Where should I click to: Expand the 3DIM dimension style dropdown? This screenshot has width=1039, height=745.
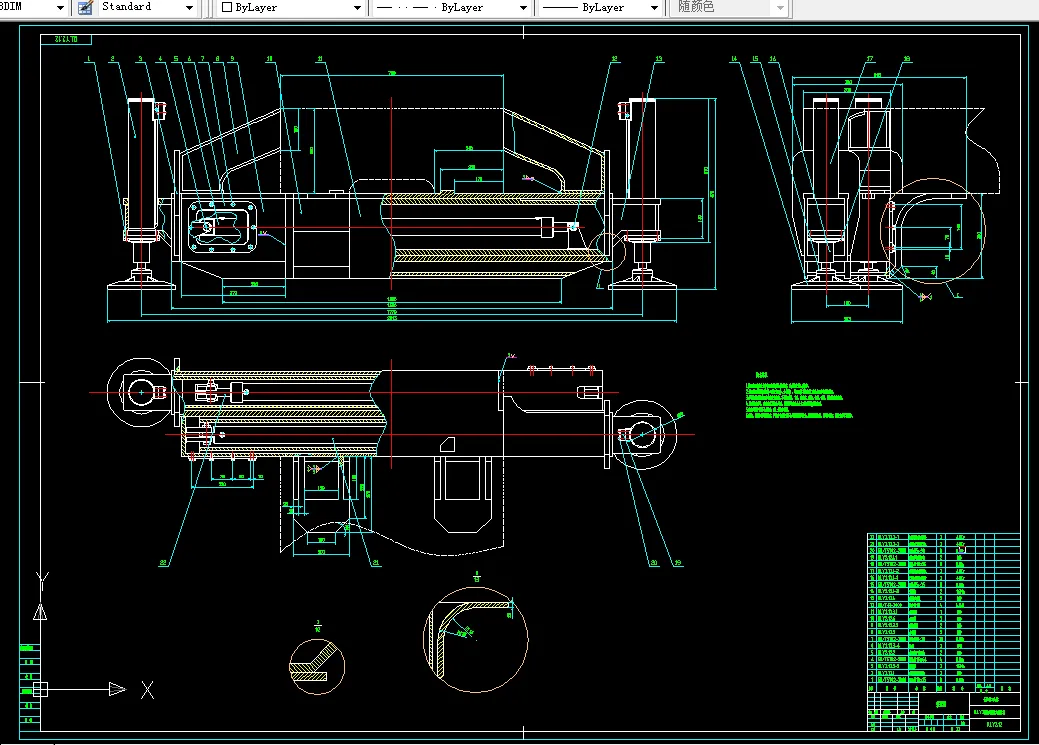coord(60,7)
